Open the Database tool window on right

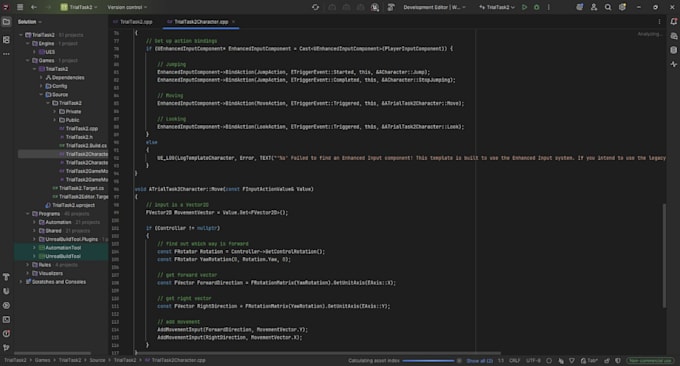(x=673, y=50)
